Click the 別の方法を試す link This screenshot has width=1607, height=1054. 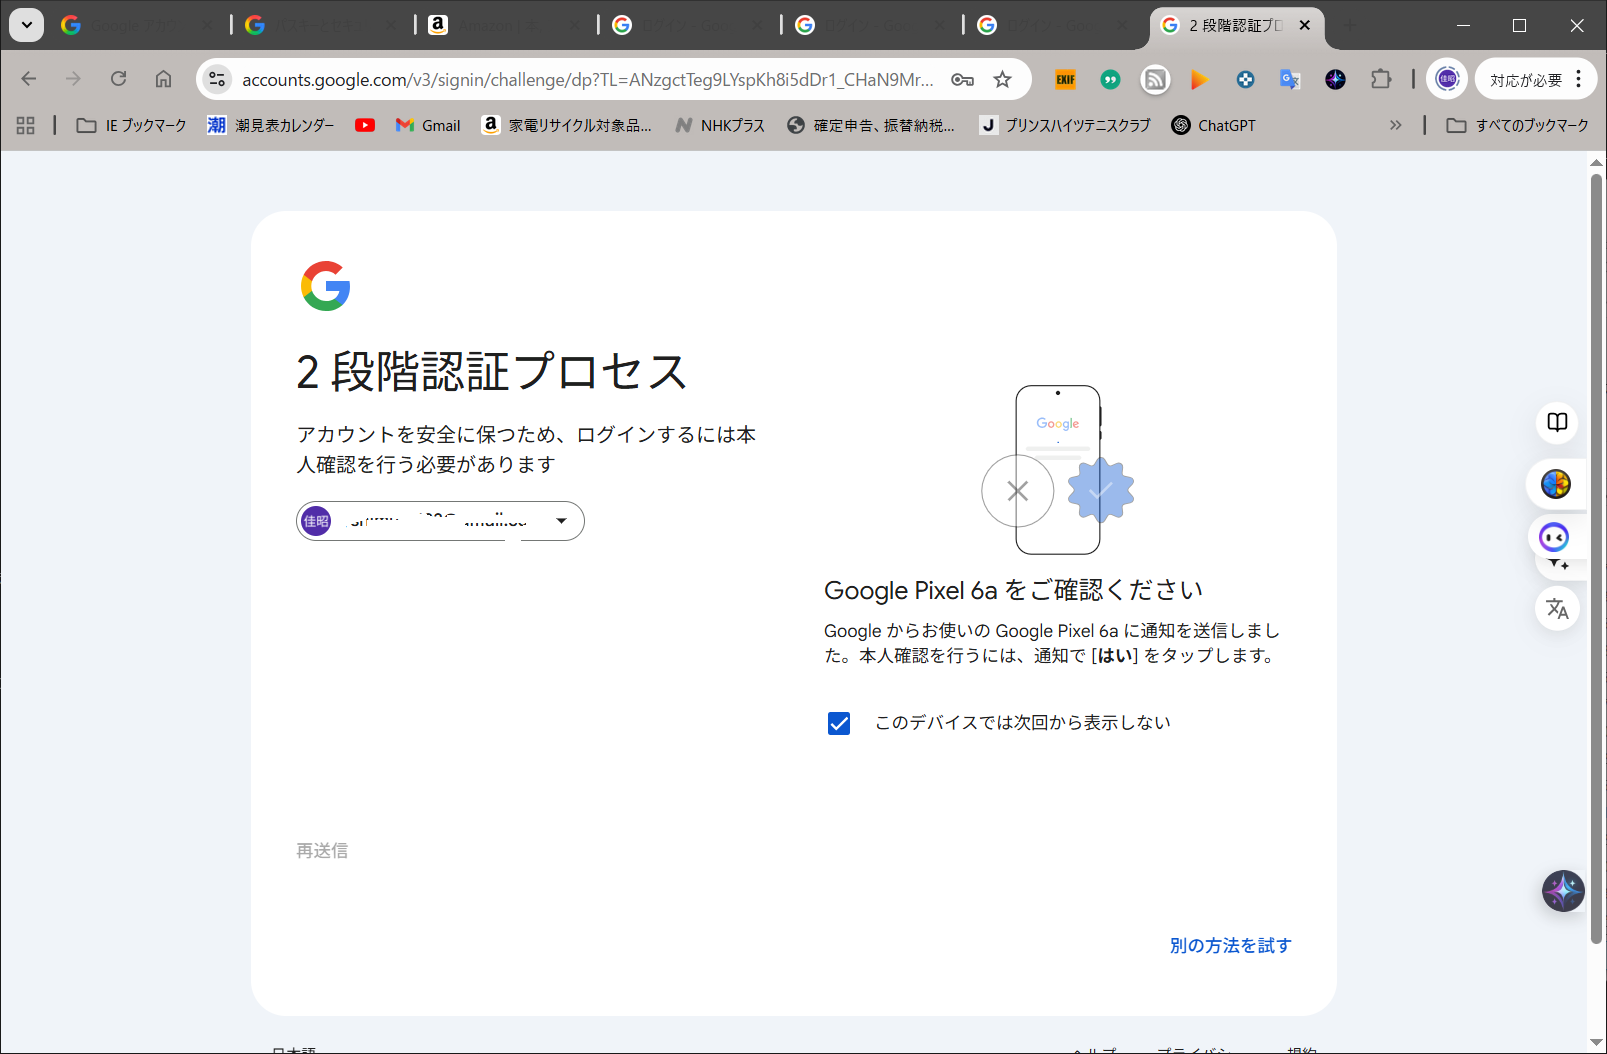[1230, 945]
